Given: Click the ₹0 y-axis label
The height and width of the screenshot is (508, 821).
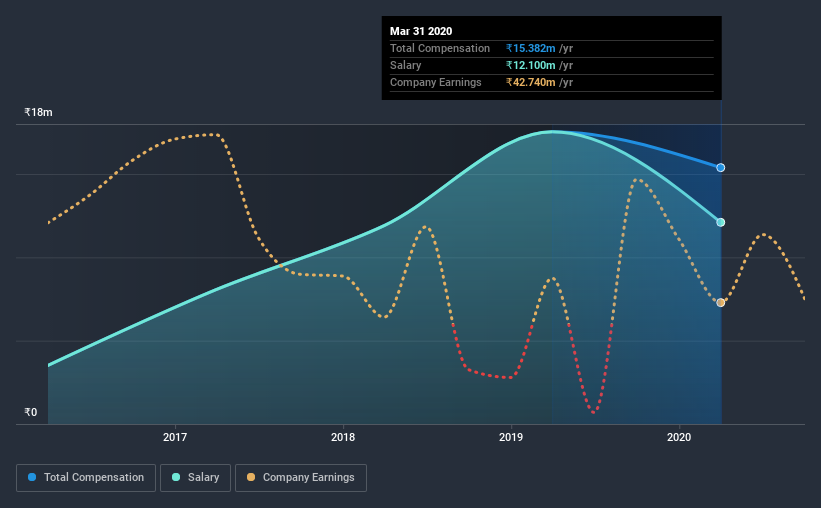Looking at the screenshot, I should [x=31, y=412].
